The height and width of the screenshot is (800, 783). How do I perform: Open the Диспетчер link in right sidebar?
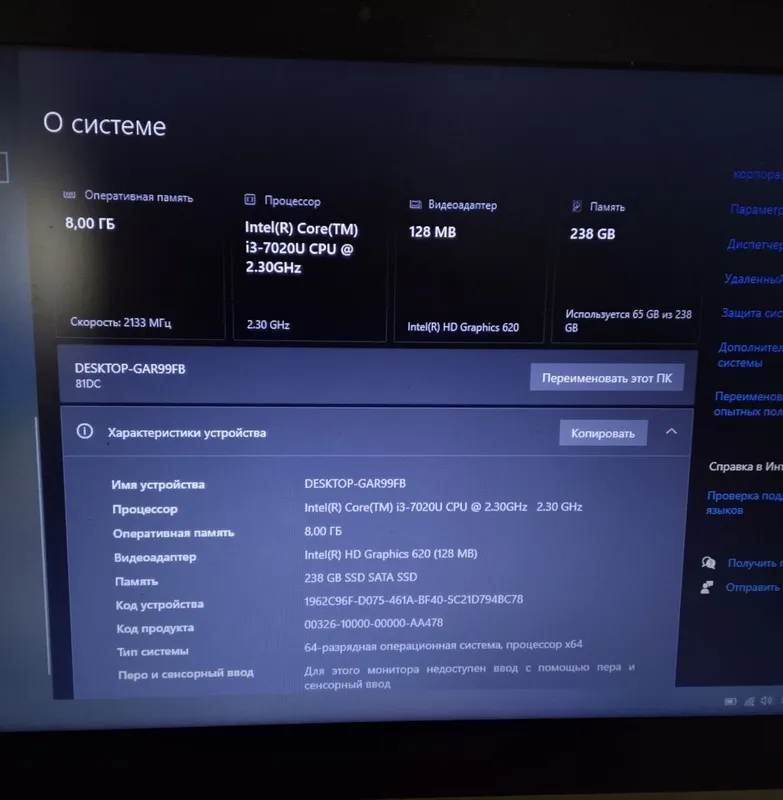(754, 244)
